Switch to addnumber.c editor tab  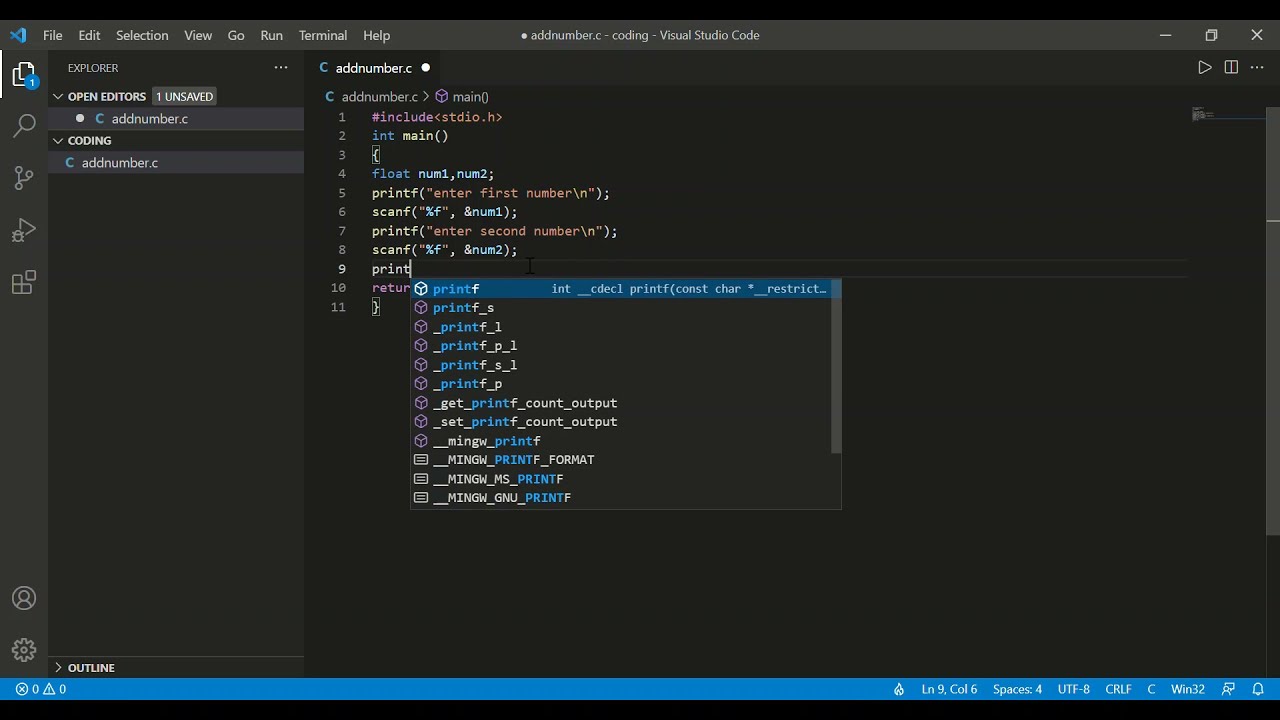click(x=374, y=68)
